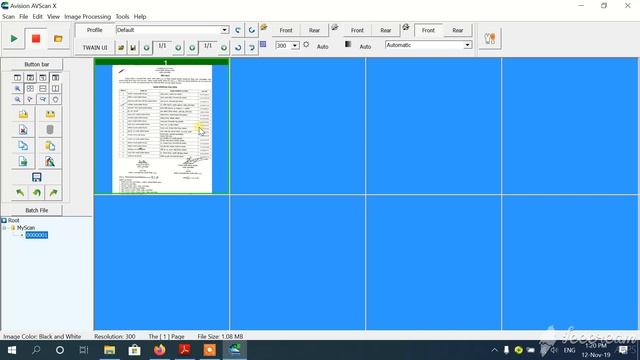The height and width of the screenshot is (360, 640).
Task: Open the Default profile dropdown
Action: (224, 30)
